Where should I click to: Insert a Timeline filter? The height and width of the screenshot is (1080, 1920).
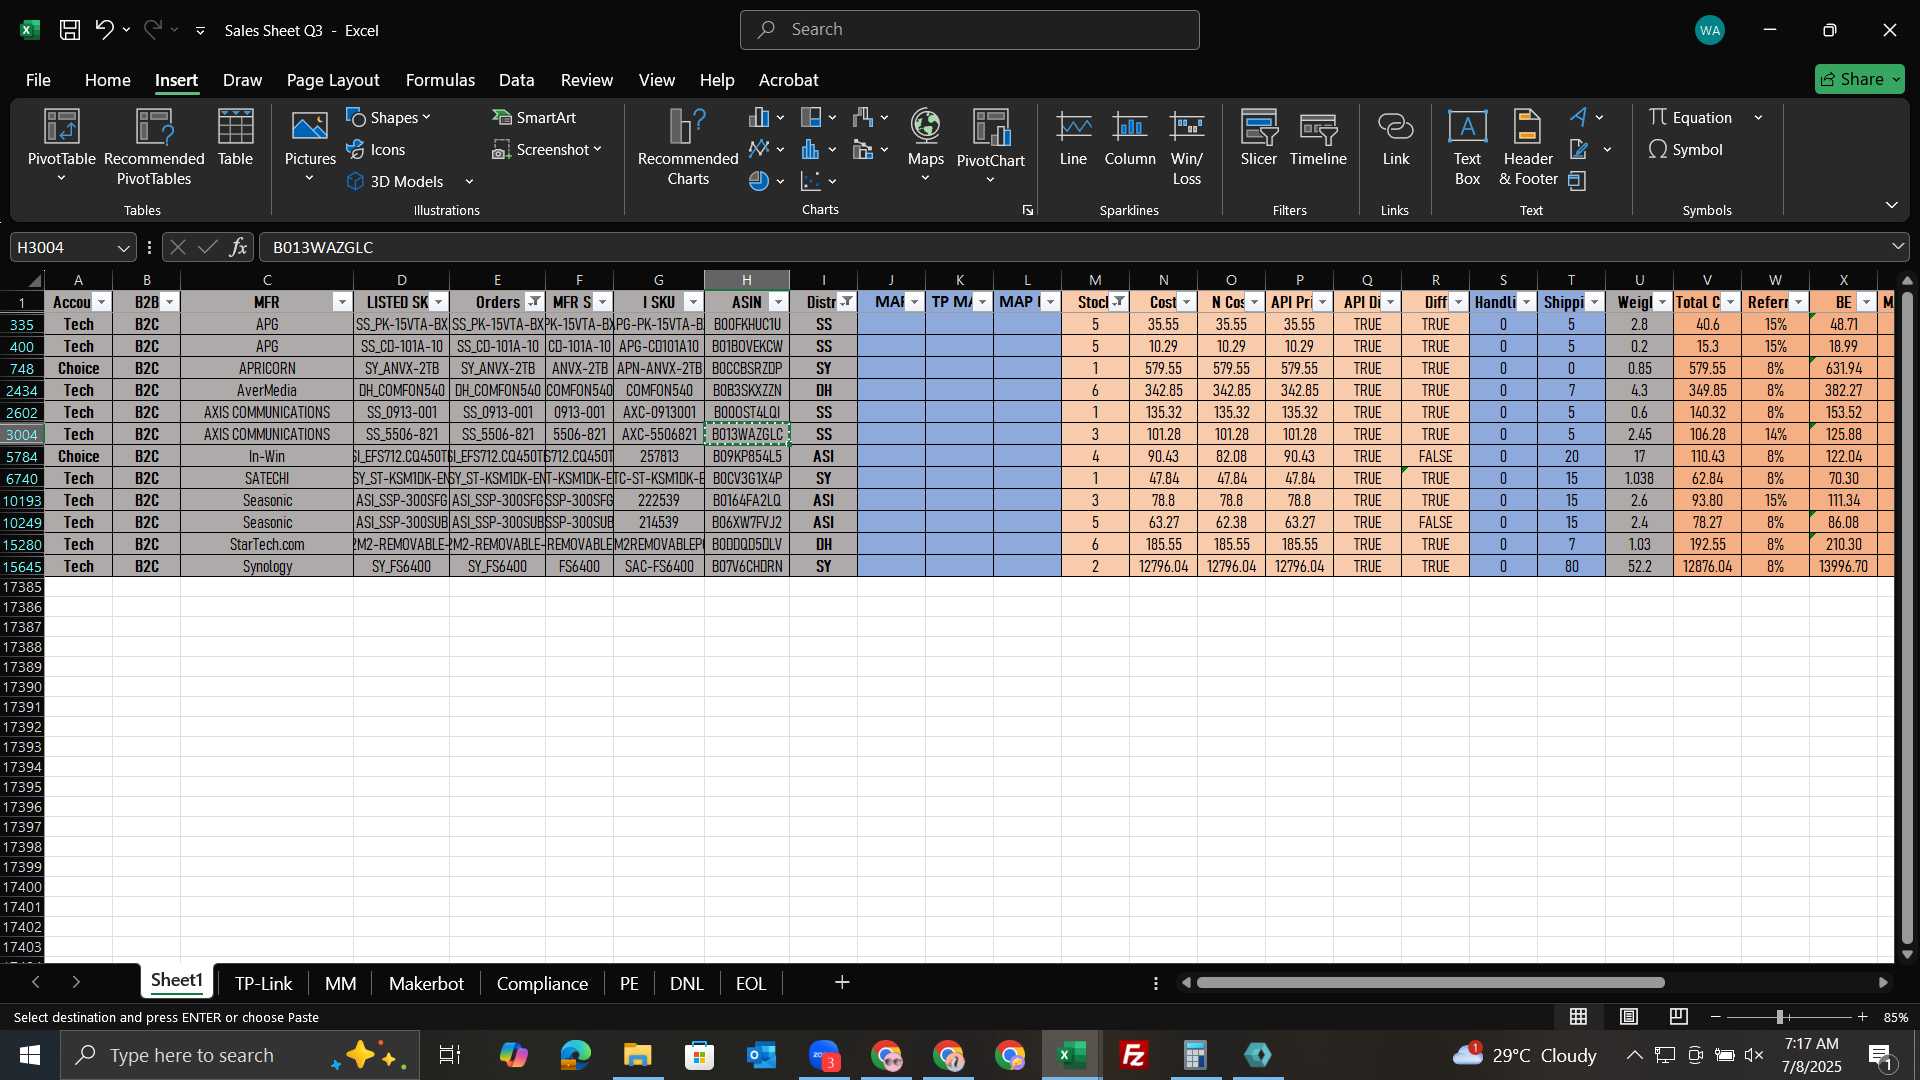[x=1318, y=138]
